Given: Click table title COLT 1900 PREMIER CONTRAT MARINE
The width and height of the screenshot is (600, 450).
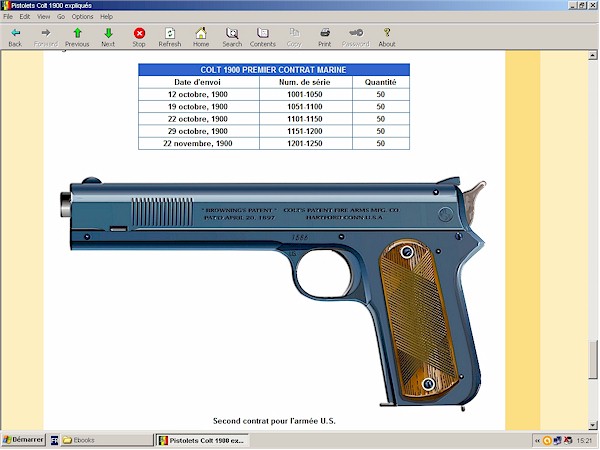Looking at the screenshot, I should [273, 70].
